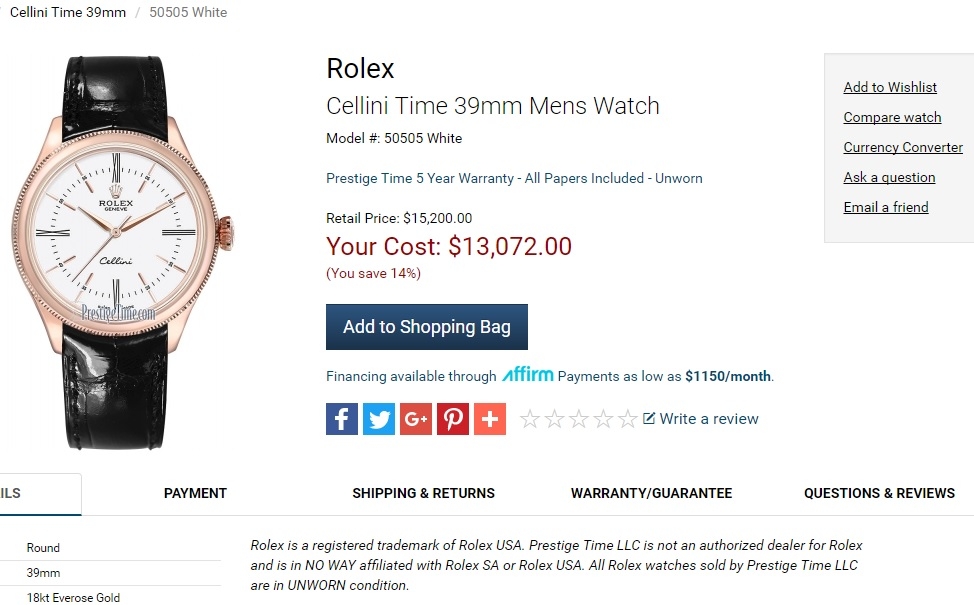Open Questions & Reviews tab
The width and height of the screenshot is (974, 605).
pyautogui.click(x=879, y=493)
